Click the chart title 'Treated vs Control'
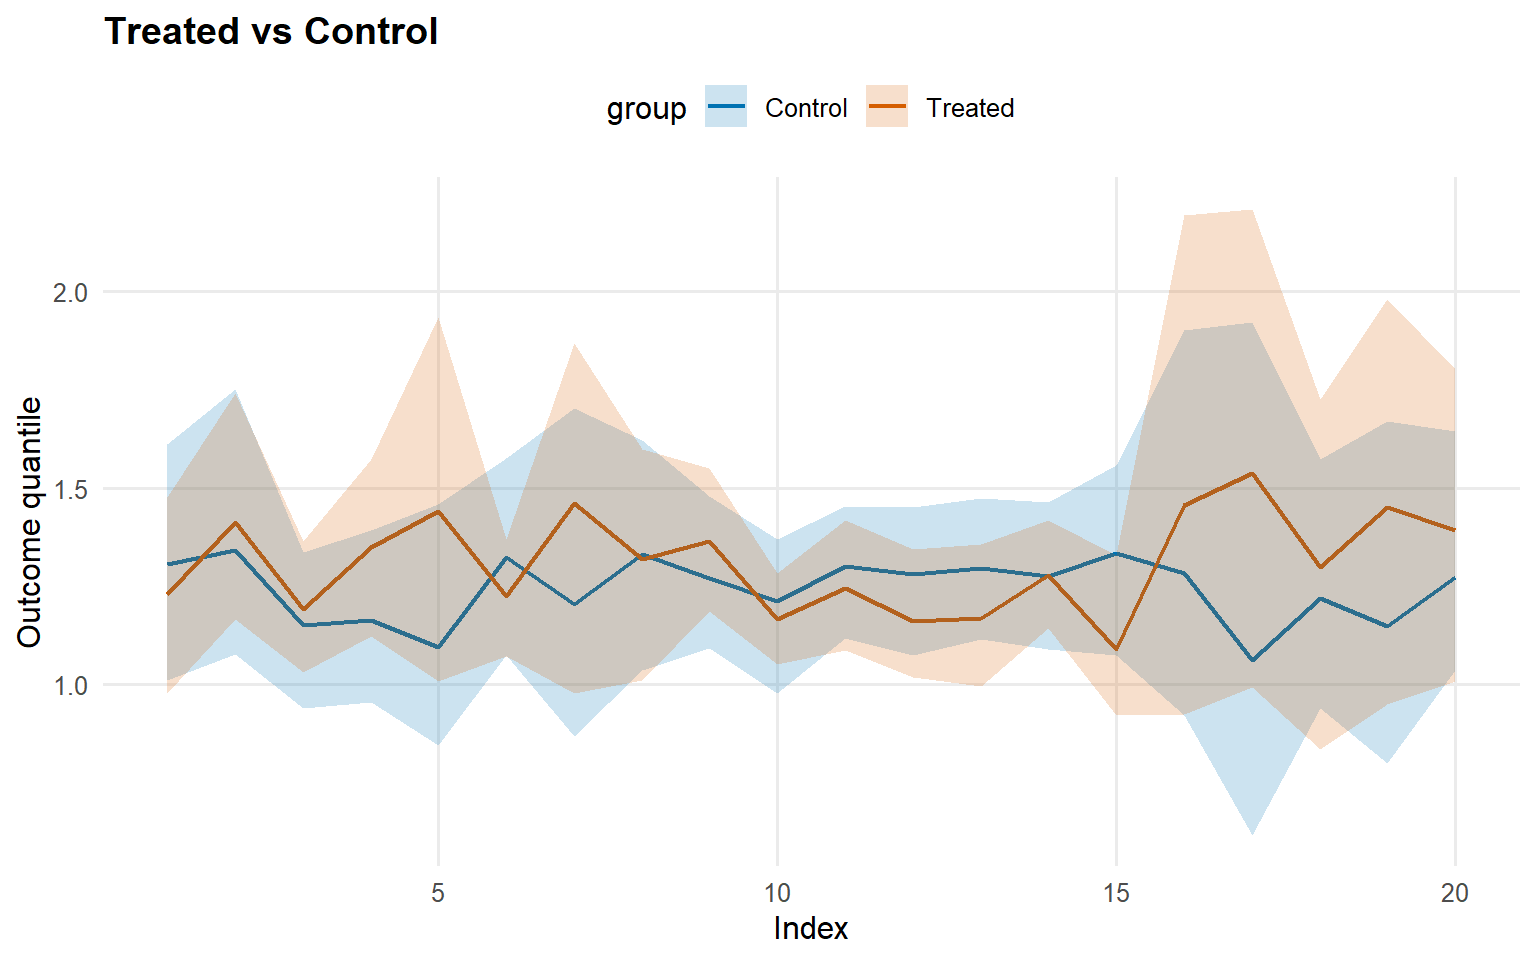1536x960 pixels. (x=271, y=32)
